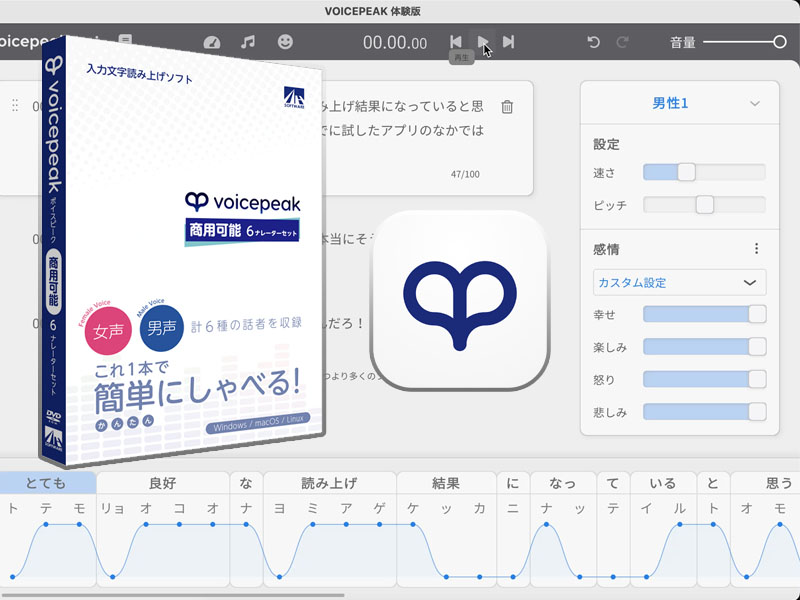Select the なっ word segment
Screen dimensions: 800x600
(x=563, y=483)
